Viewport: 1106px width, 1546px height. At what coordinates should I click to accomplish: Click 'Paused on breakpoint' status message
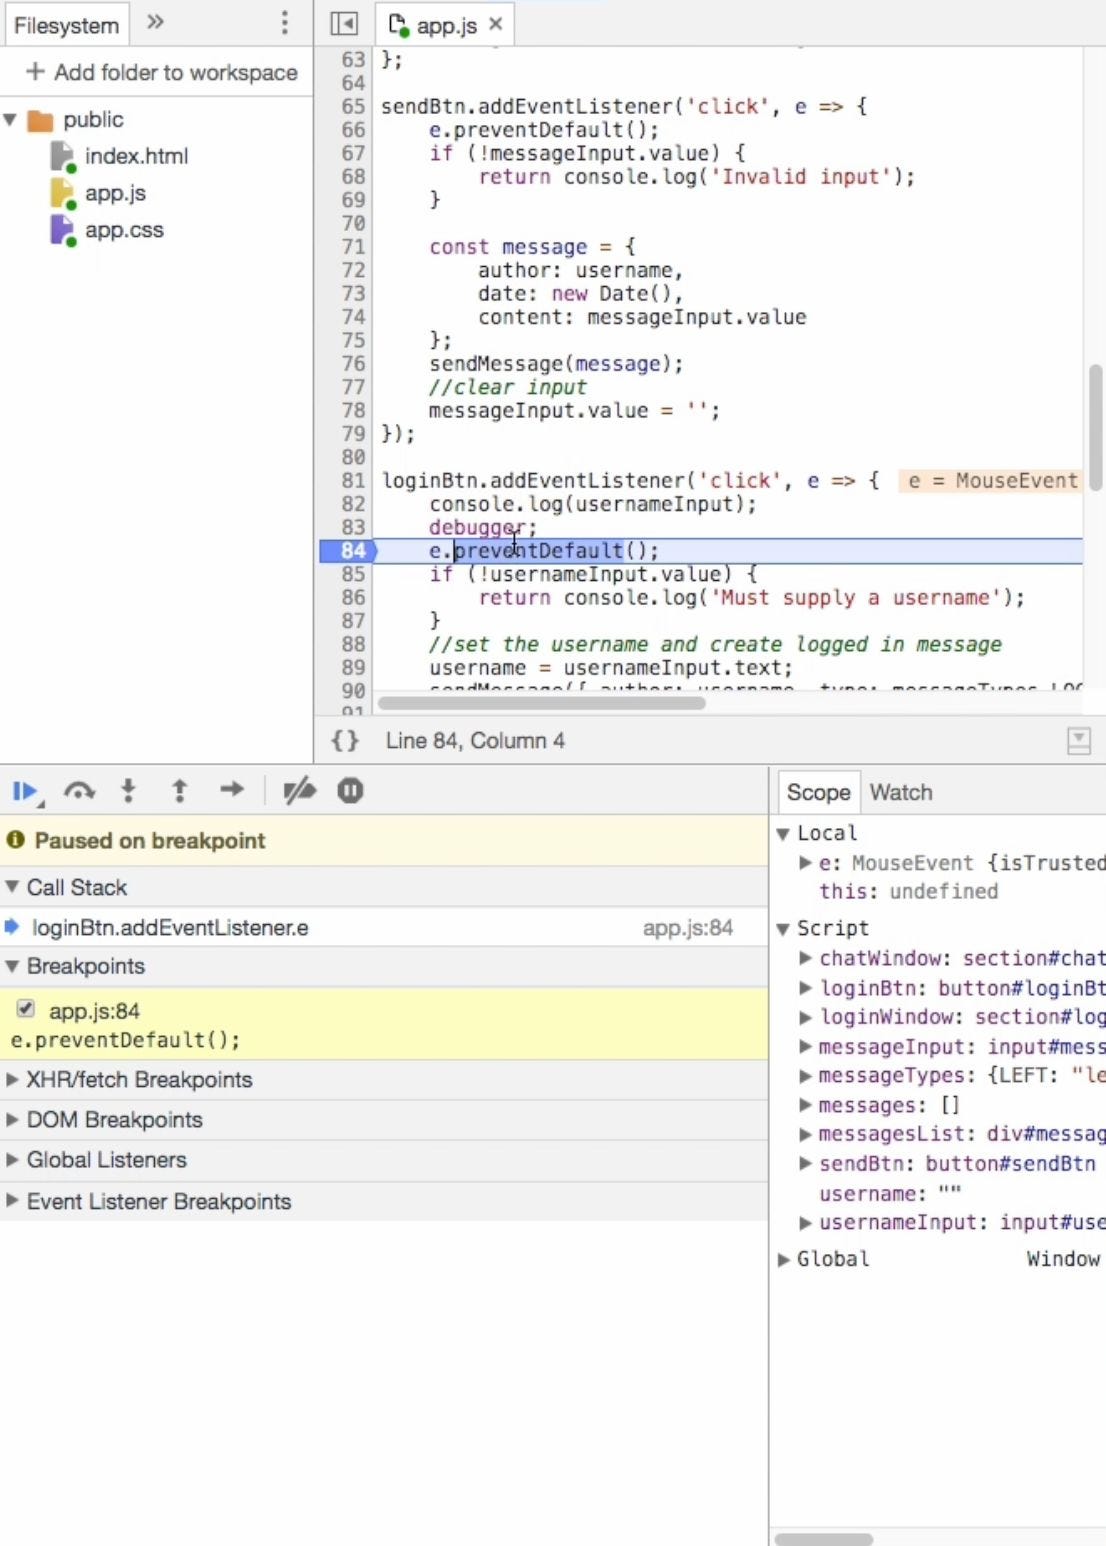pos(150,841)
